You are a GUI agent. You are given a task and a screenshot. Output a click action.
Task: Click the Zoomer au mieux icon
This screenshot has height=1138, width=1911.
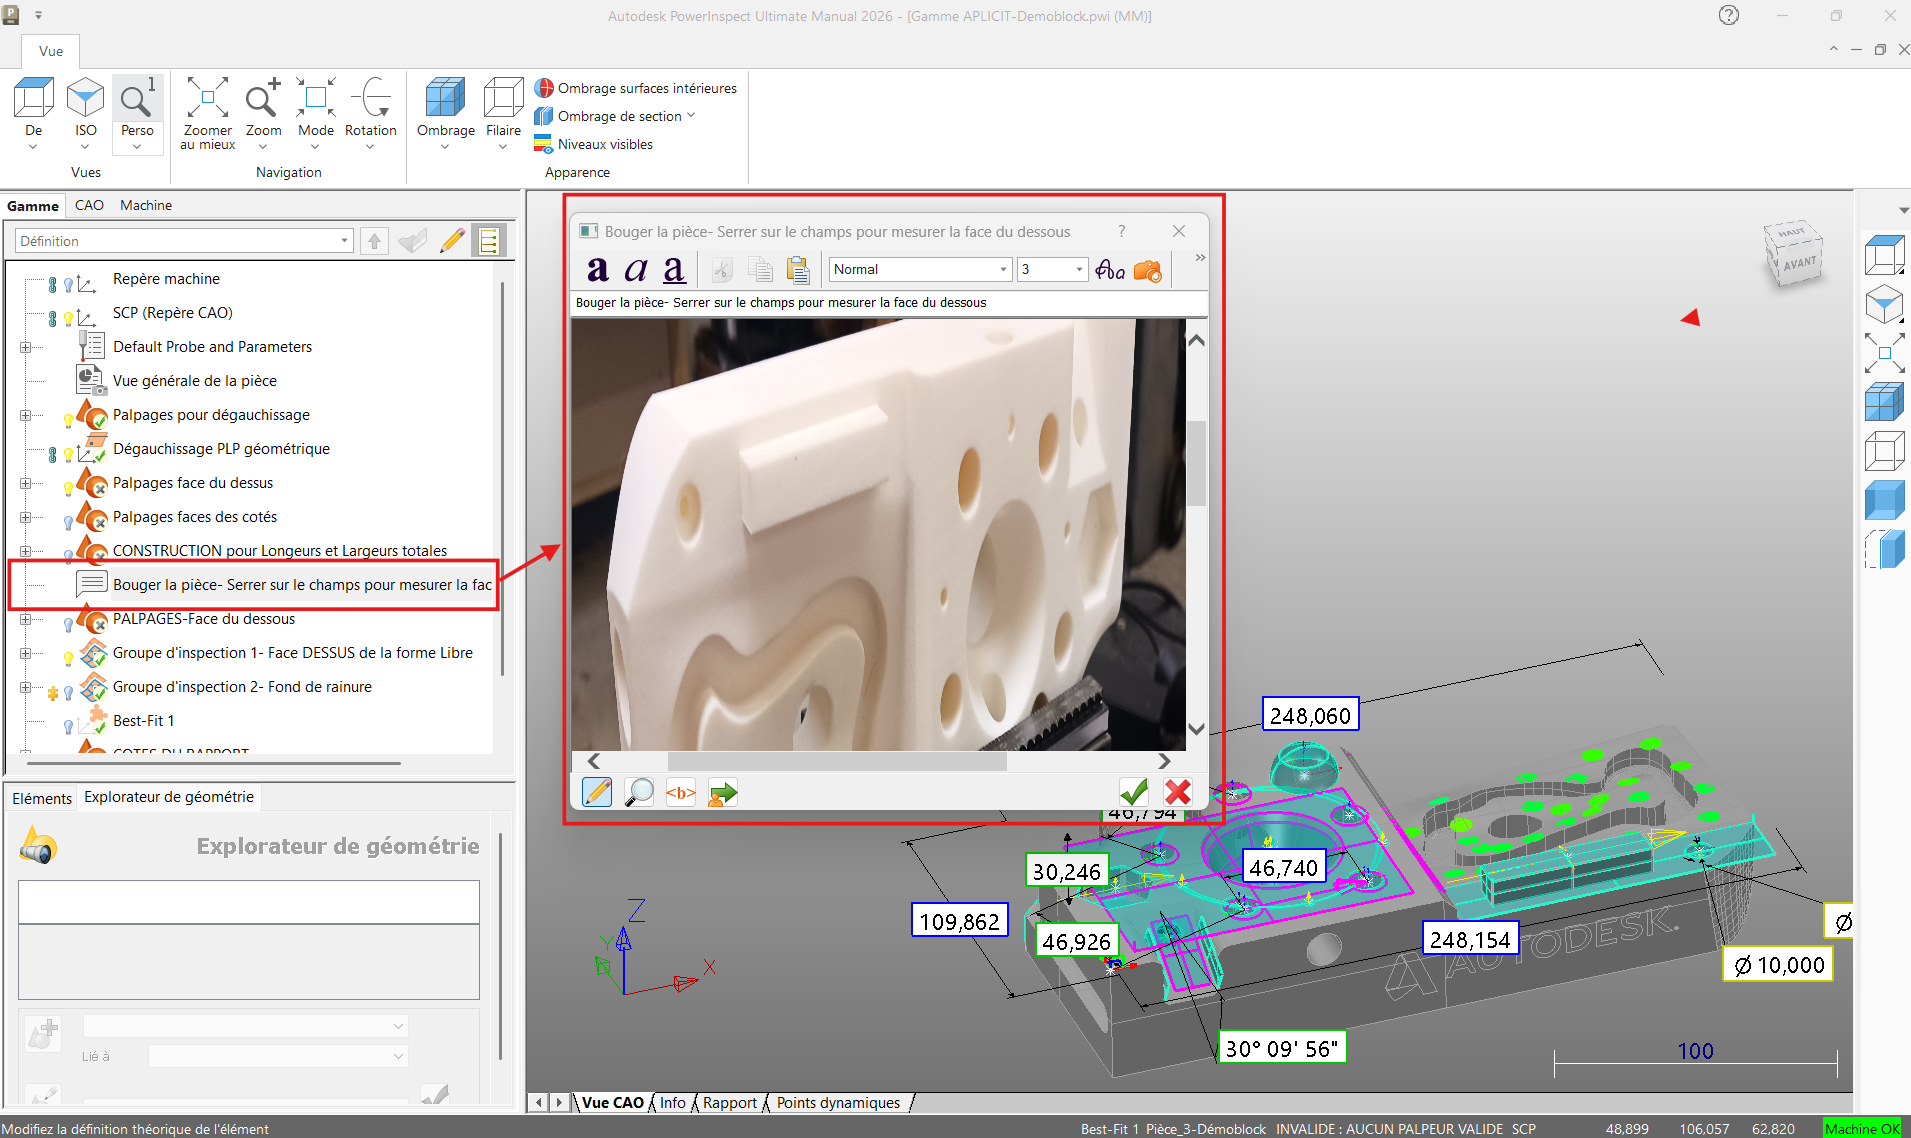[207, 100]
